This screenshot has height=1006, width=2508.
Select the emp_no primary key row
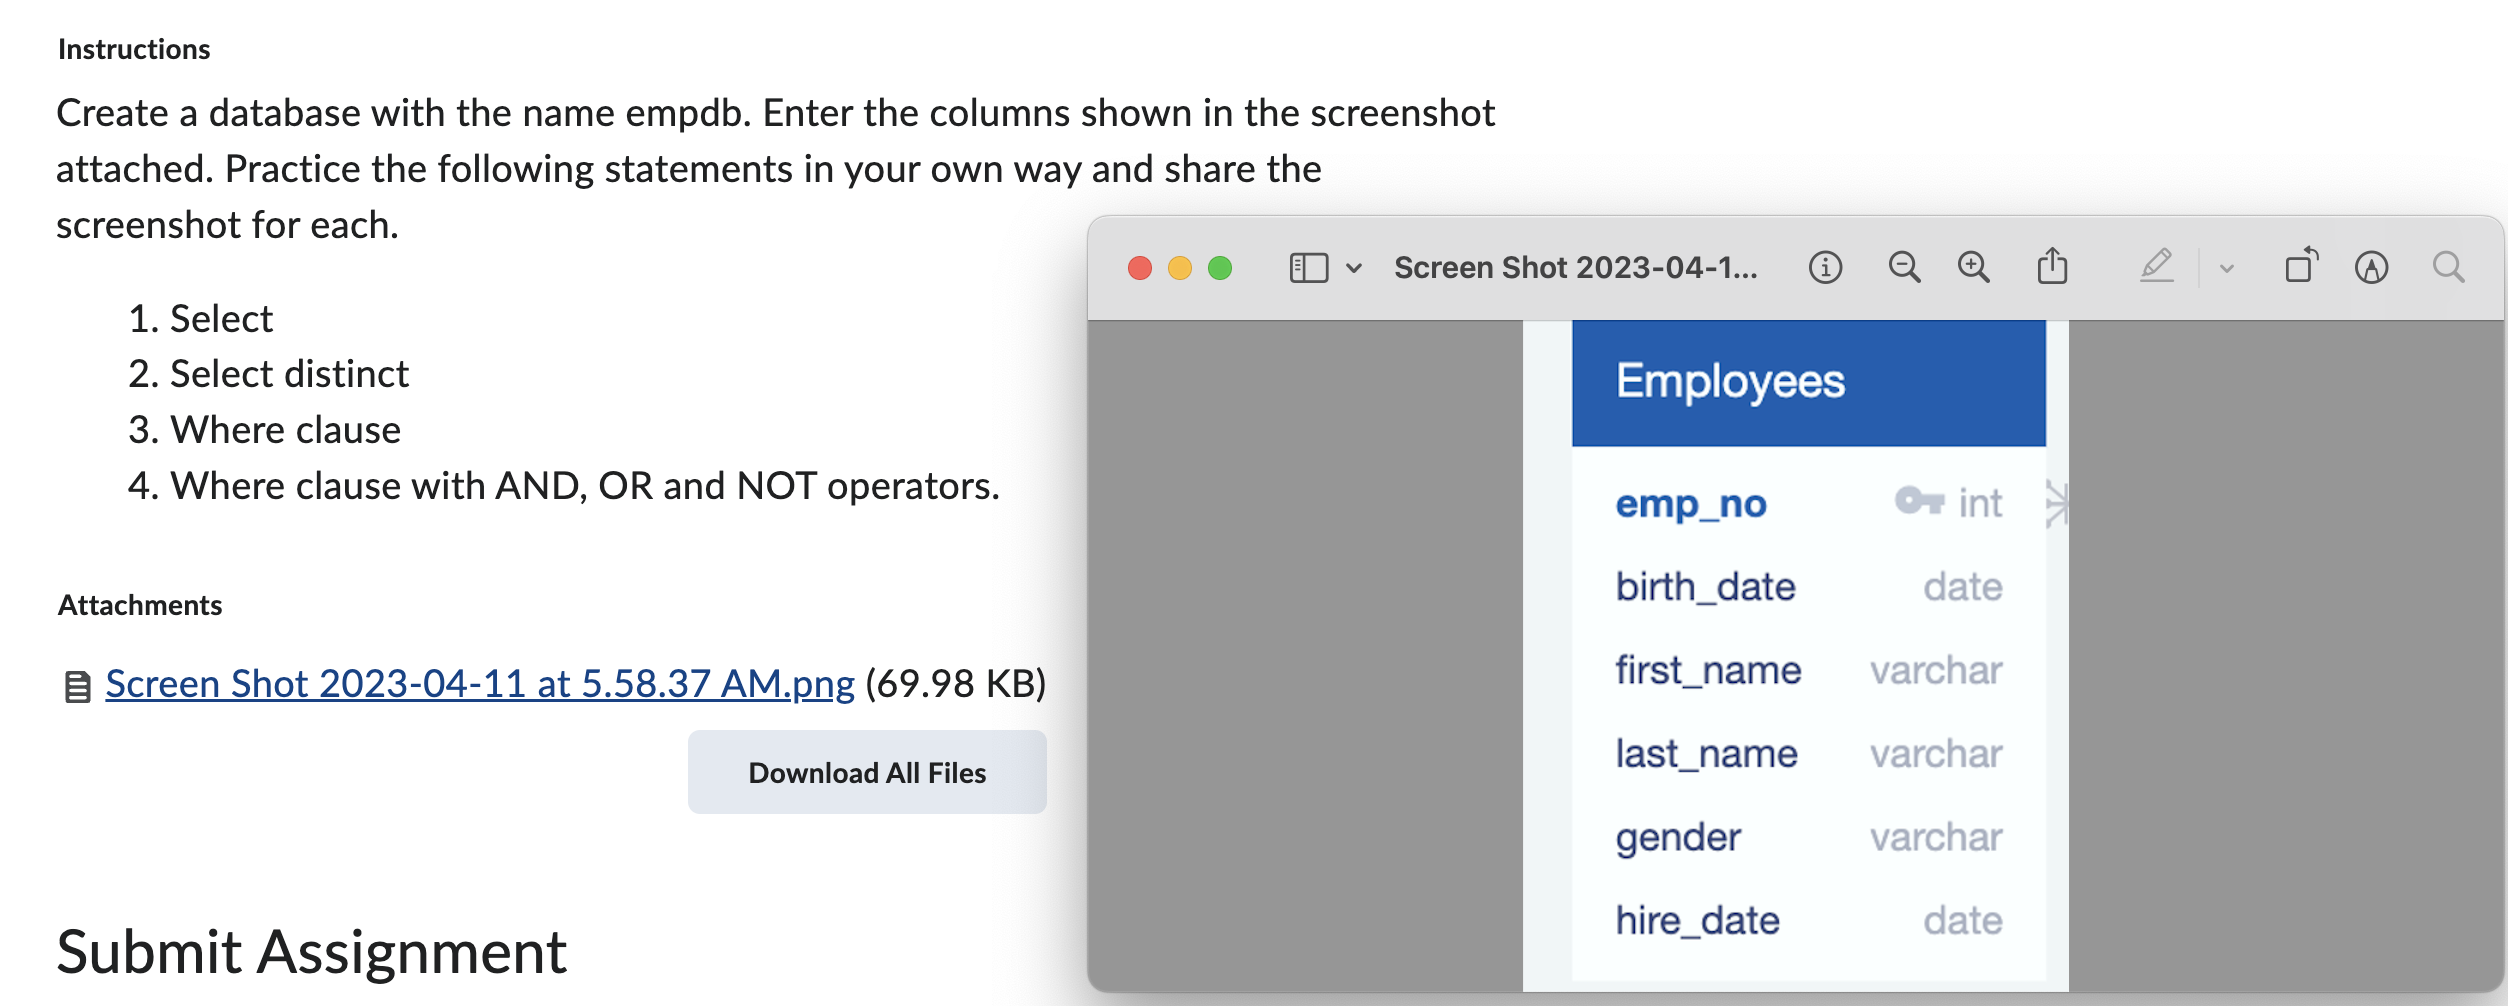[x=1692, y=504]
